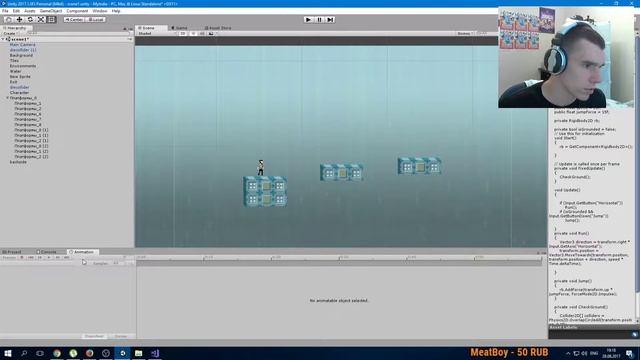Click the Step frame button
The height and width of the screenshot is (360, 640).
tap(330, 20)
